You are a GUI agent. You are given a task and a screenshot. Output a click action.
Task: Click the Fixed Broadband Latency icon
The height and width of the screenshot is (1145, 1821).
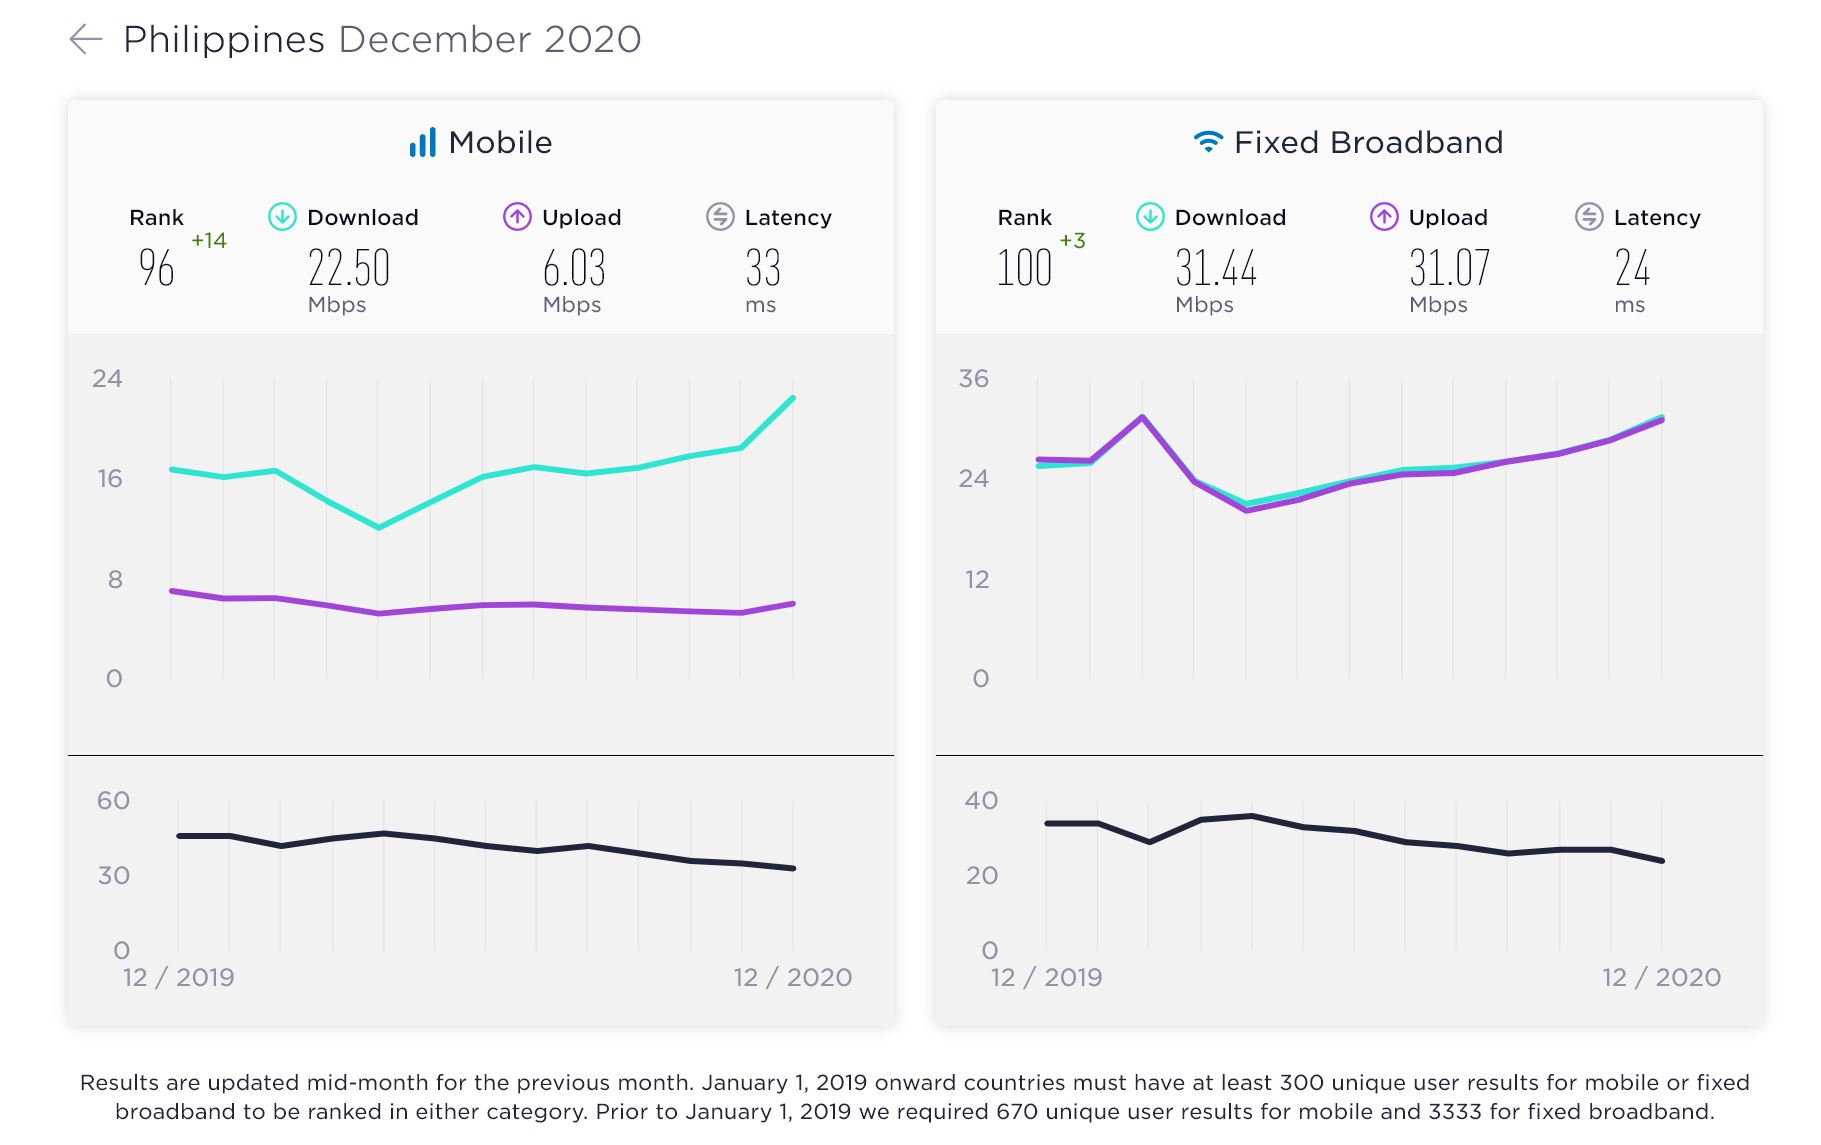pyautogui.click(x=1589, y=217)
